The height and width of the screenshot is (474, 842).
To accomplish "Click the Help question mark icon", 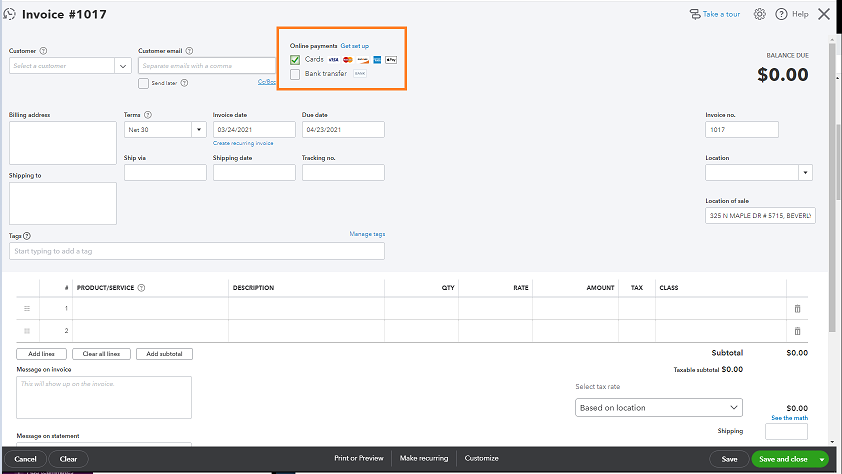I will [781, 14].
